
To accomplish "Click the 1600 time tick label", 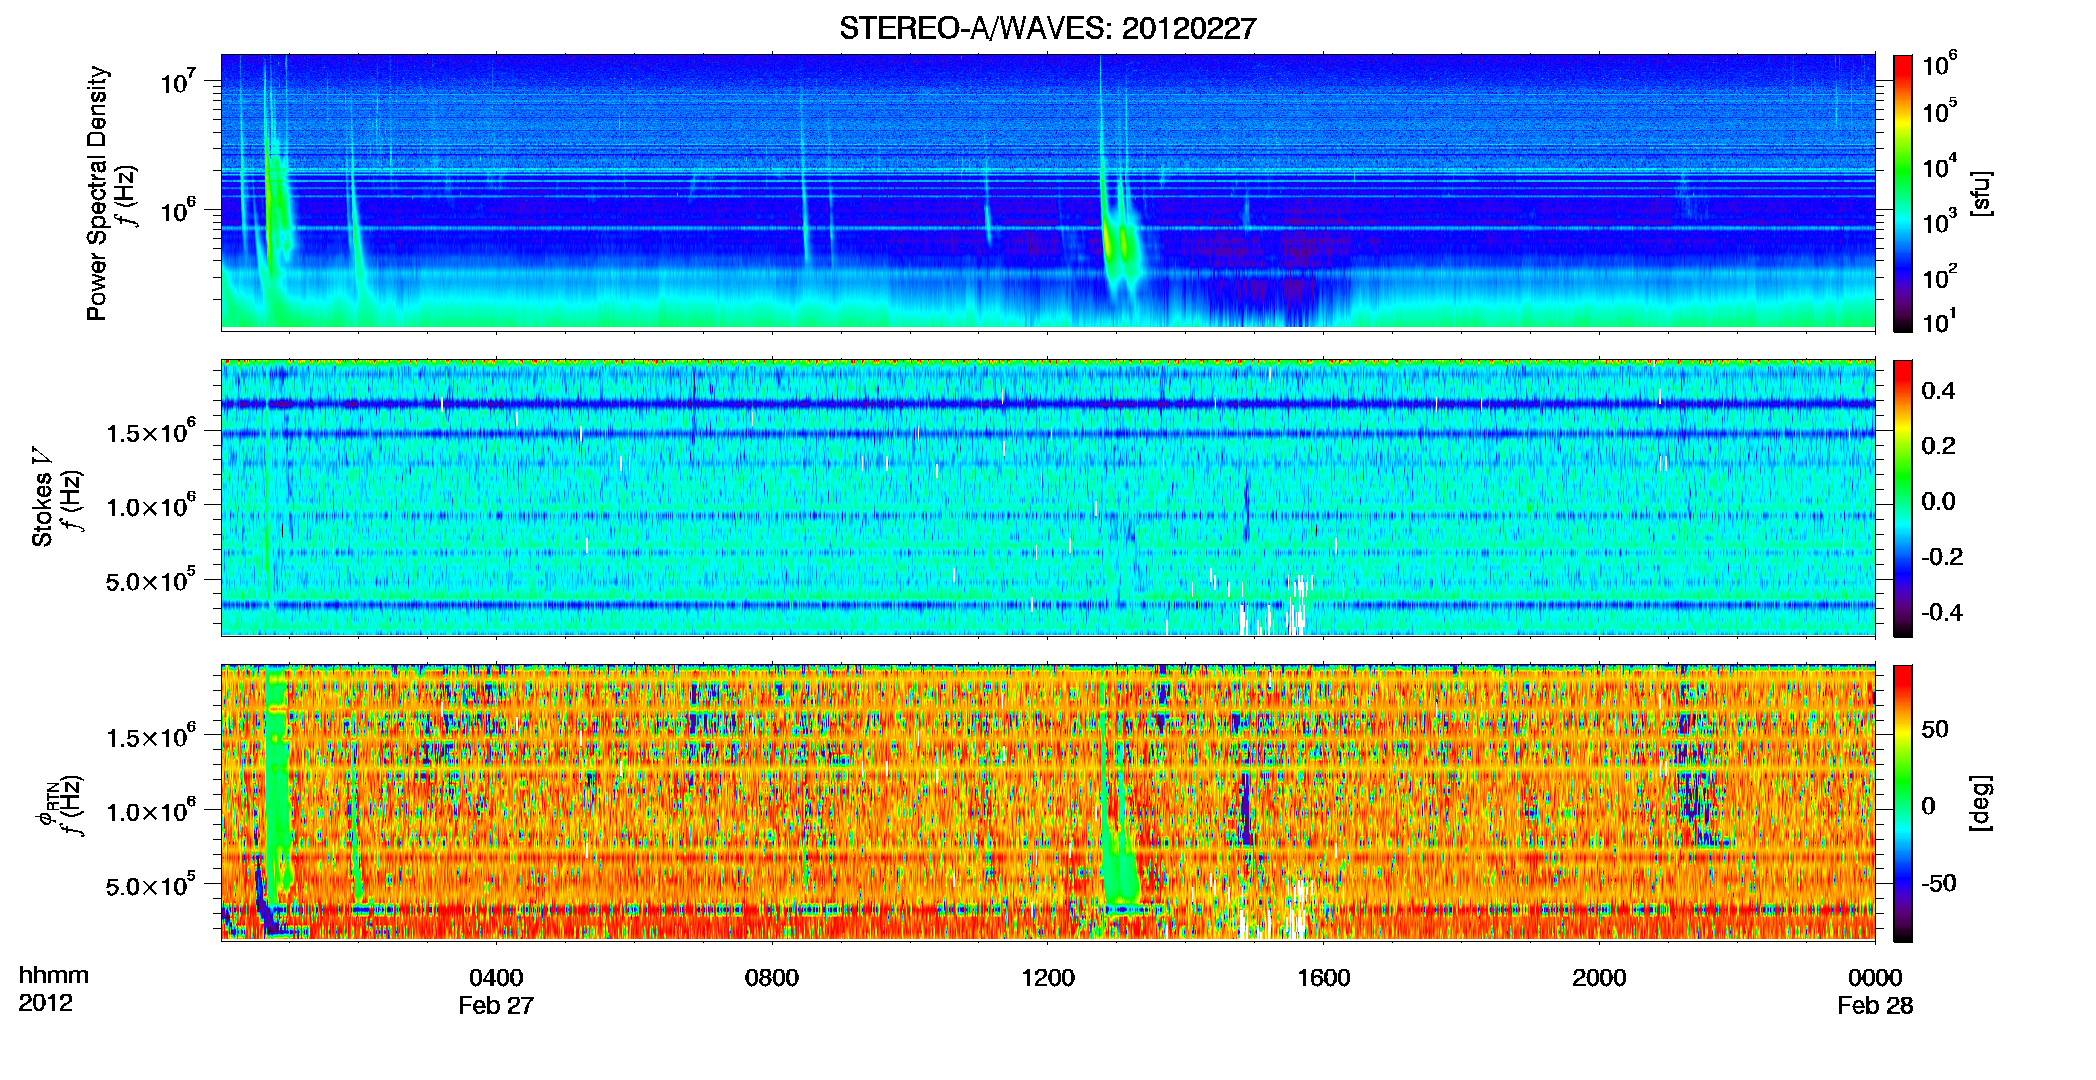I will pyautogui.click(x=1324, y=978).
